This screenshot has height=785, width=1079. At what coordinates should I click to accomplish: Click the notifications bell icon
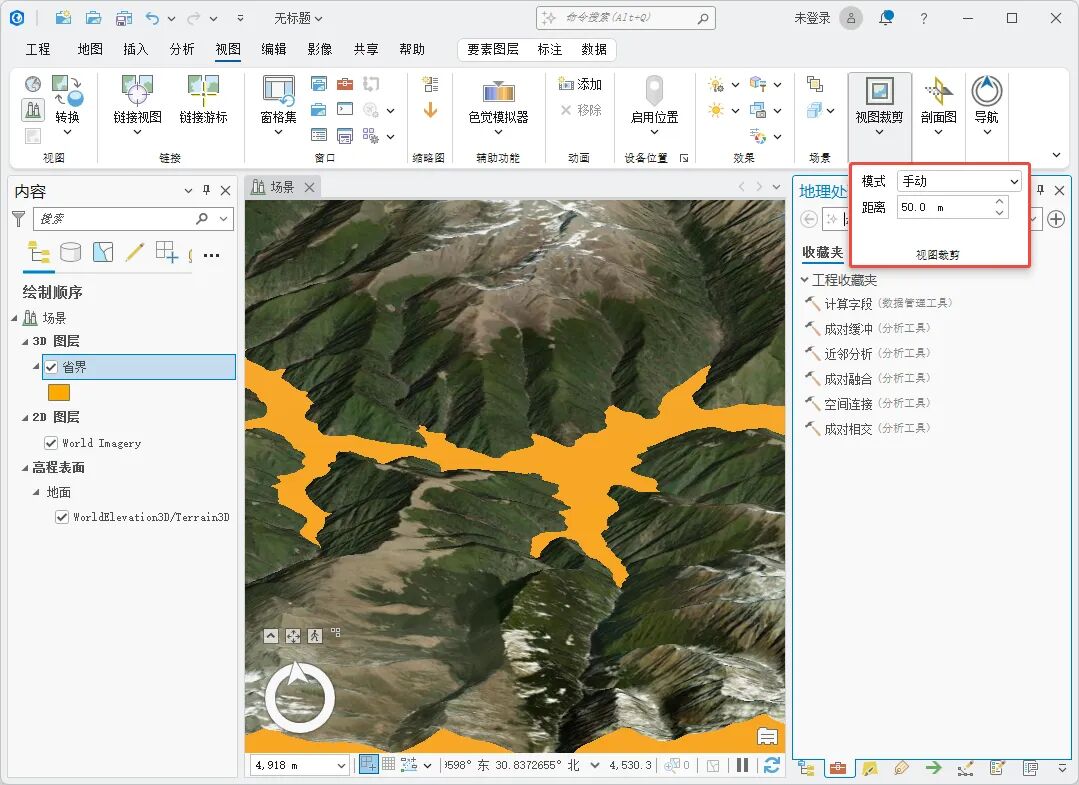point(886,18)
